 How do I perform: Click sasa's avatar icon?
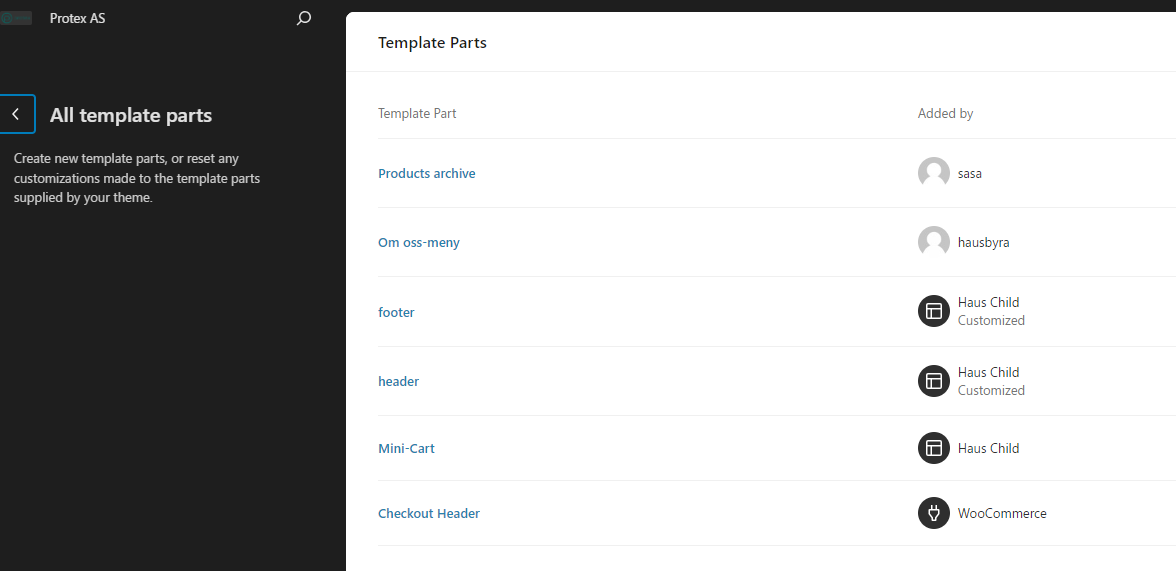pos(933,173)
